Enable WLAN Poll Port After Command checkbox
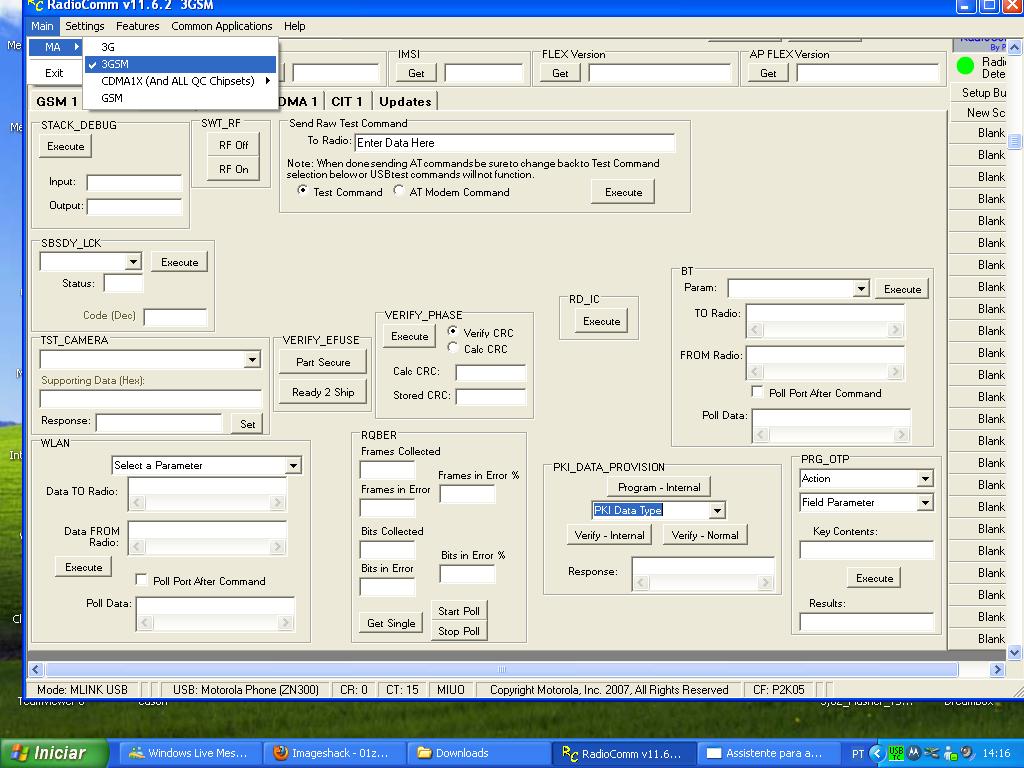 [x=141, y=579]
